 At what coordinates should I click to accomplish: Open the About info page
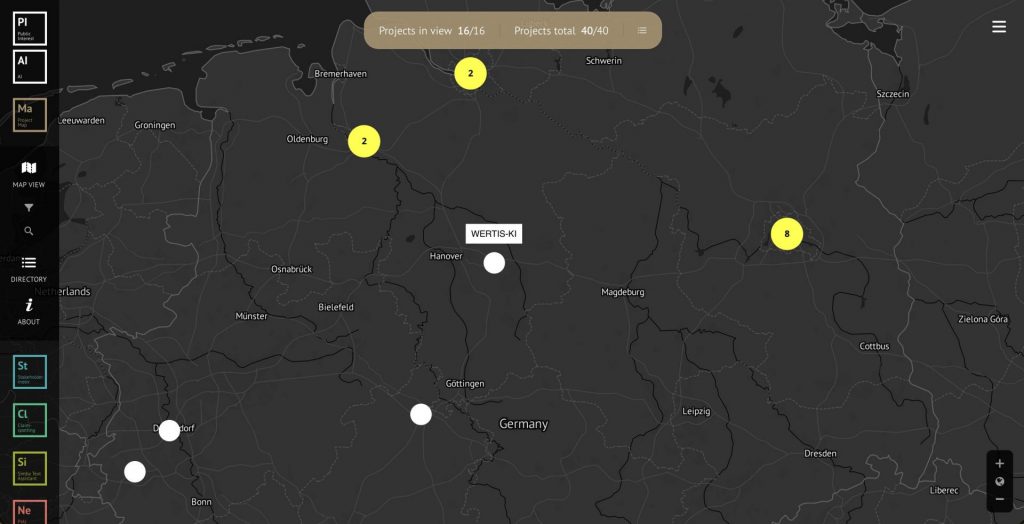pos(29,306)
